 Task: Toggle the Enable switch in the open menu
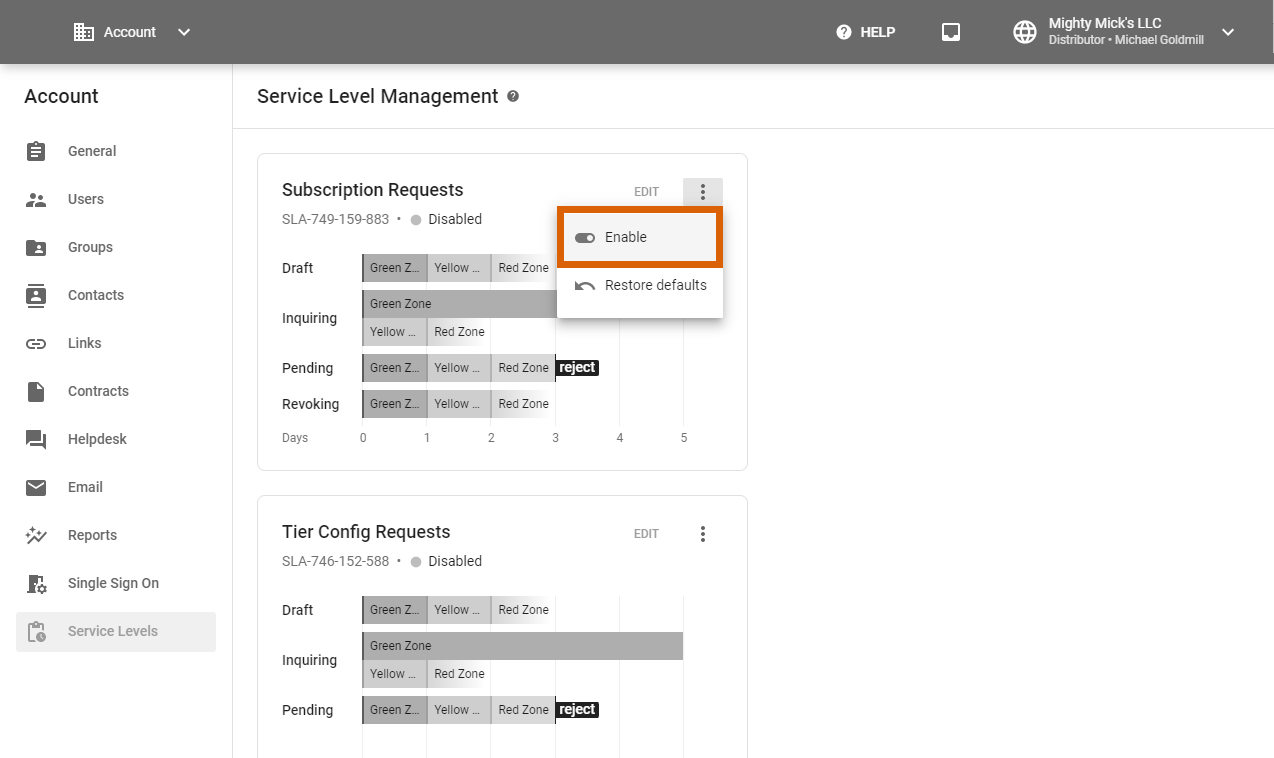(x=584, y=237)
